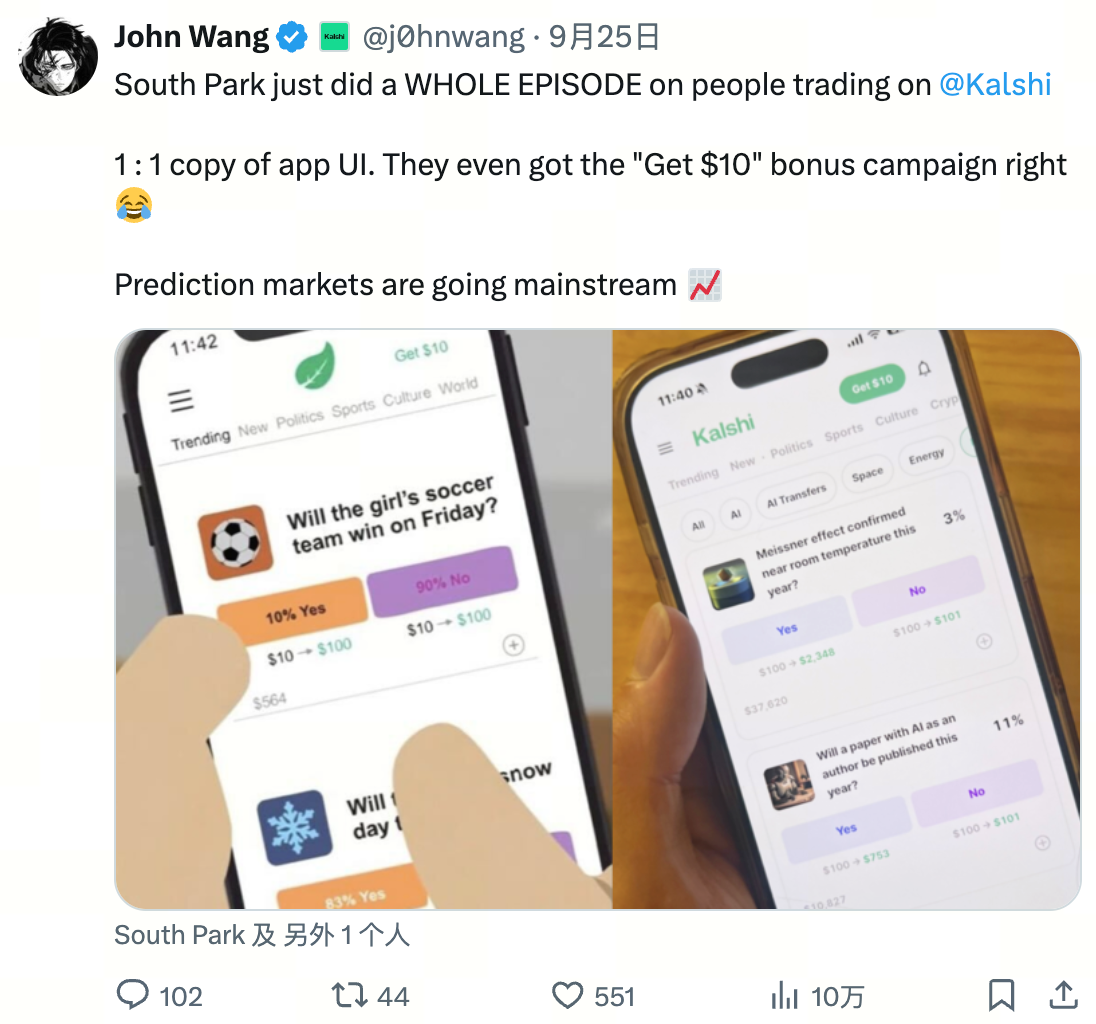The width and height of the screenshot is (1096, 1024).
Task: Open the @Kalshi mention link
Action: (x=995, y=85)
